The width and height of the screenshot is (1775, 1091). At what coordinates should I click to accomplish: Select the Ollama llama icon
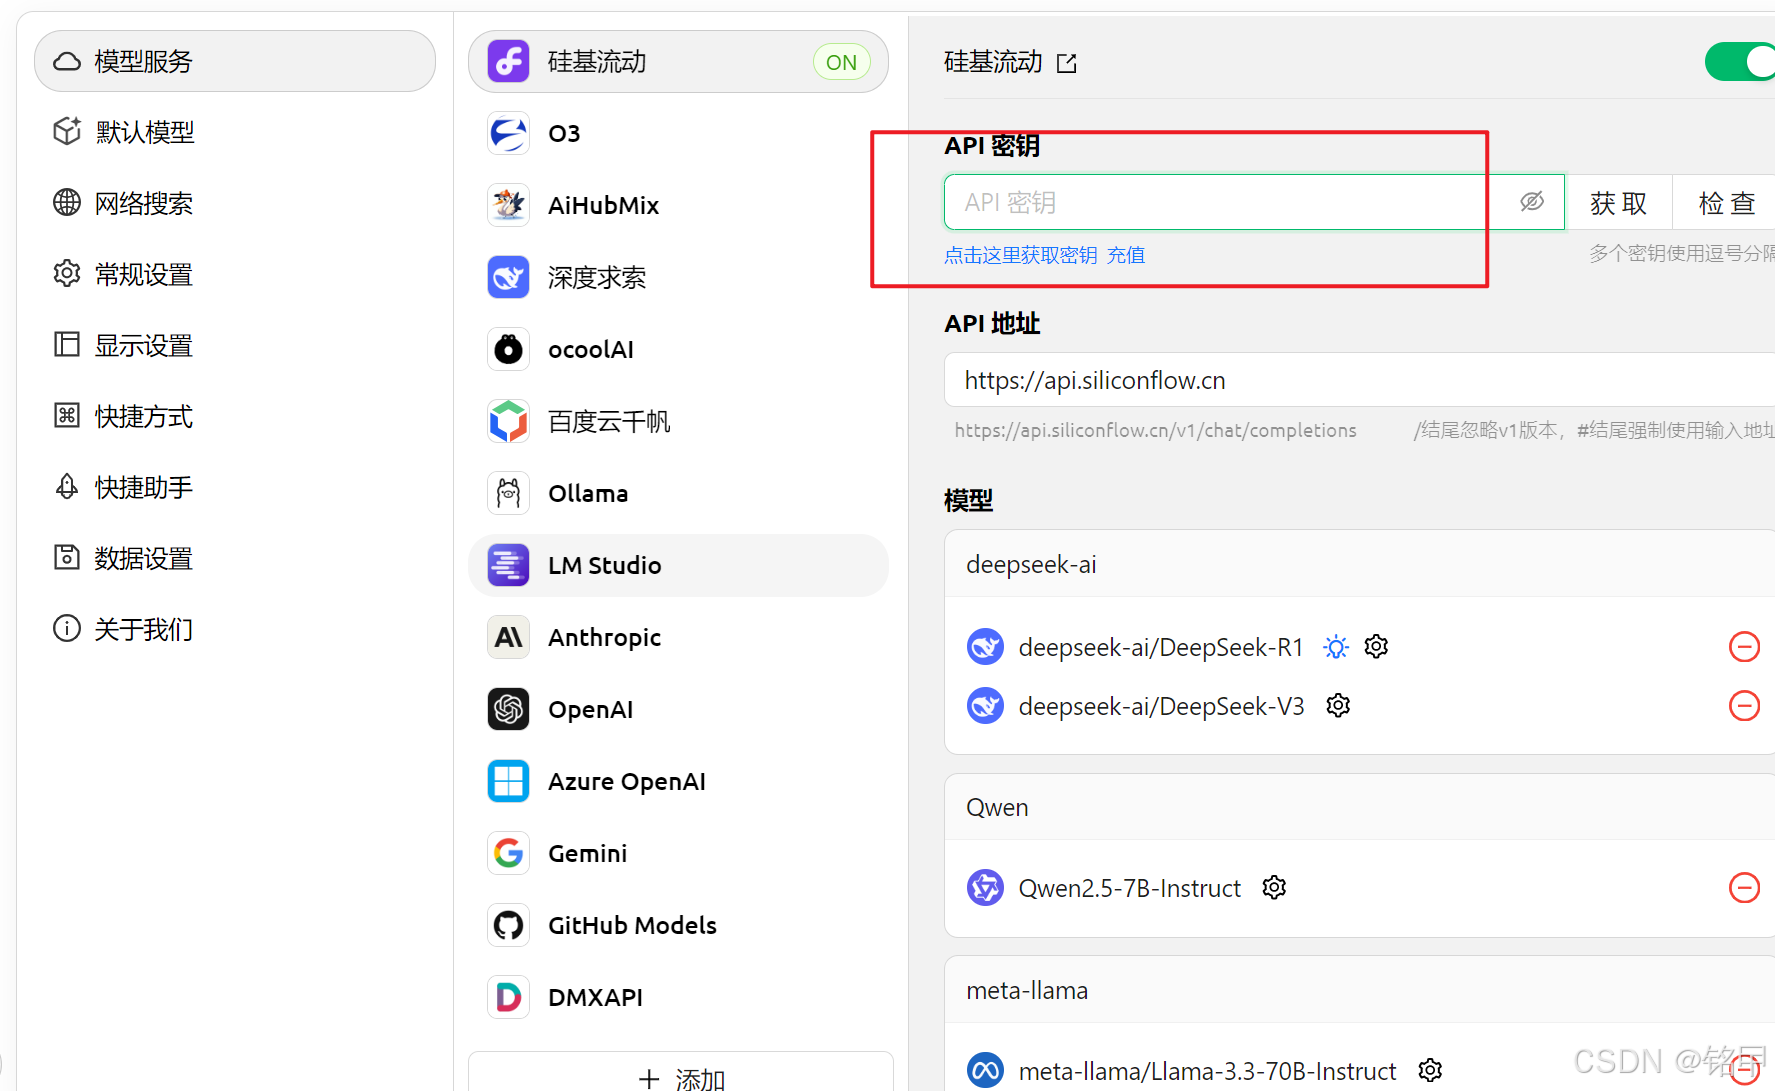click(508, 493)
